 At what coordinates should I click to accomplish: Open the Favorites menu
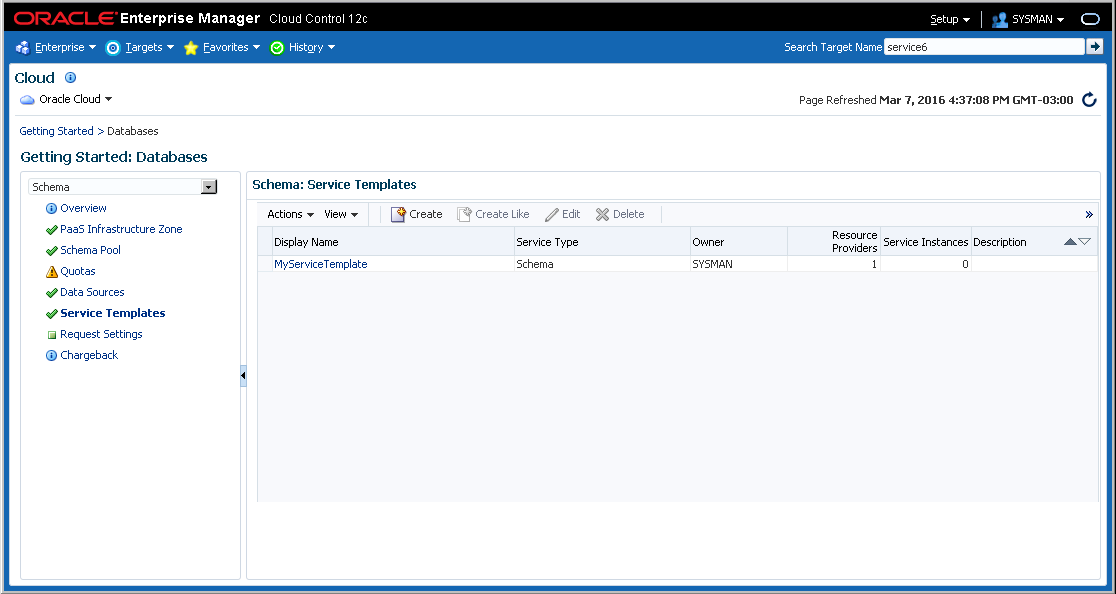(231, 48)
